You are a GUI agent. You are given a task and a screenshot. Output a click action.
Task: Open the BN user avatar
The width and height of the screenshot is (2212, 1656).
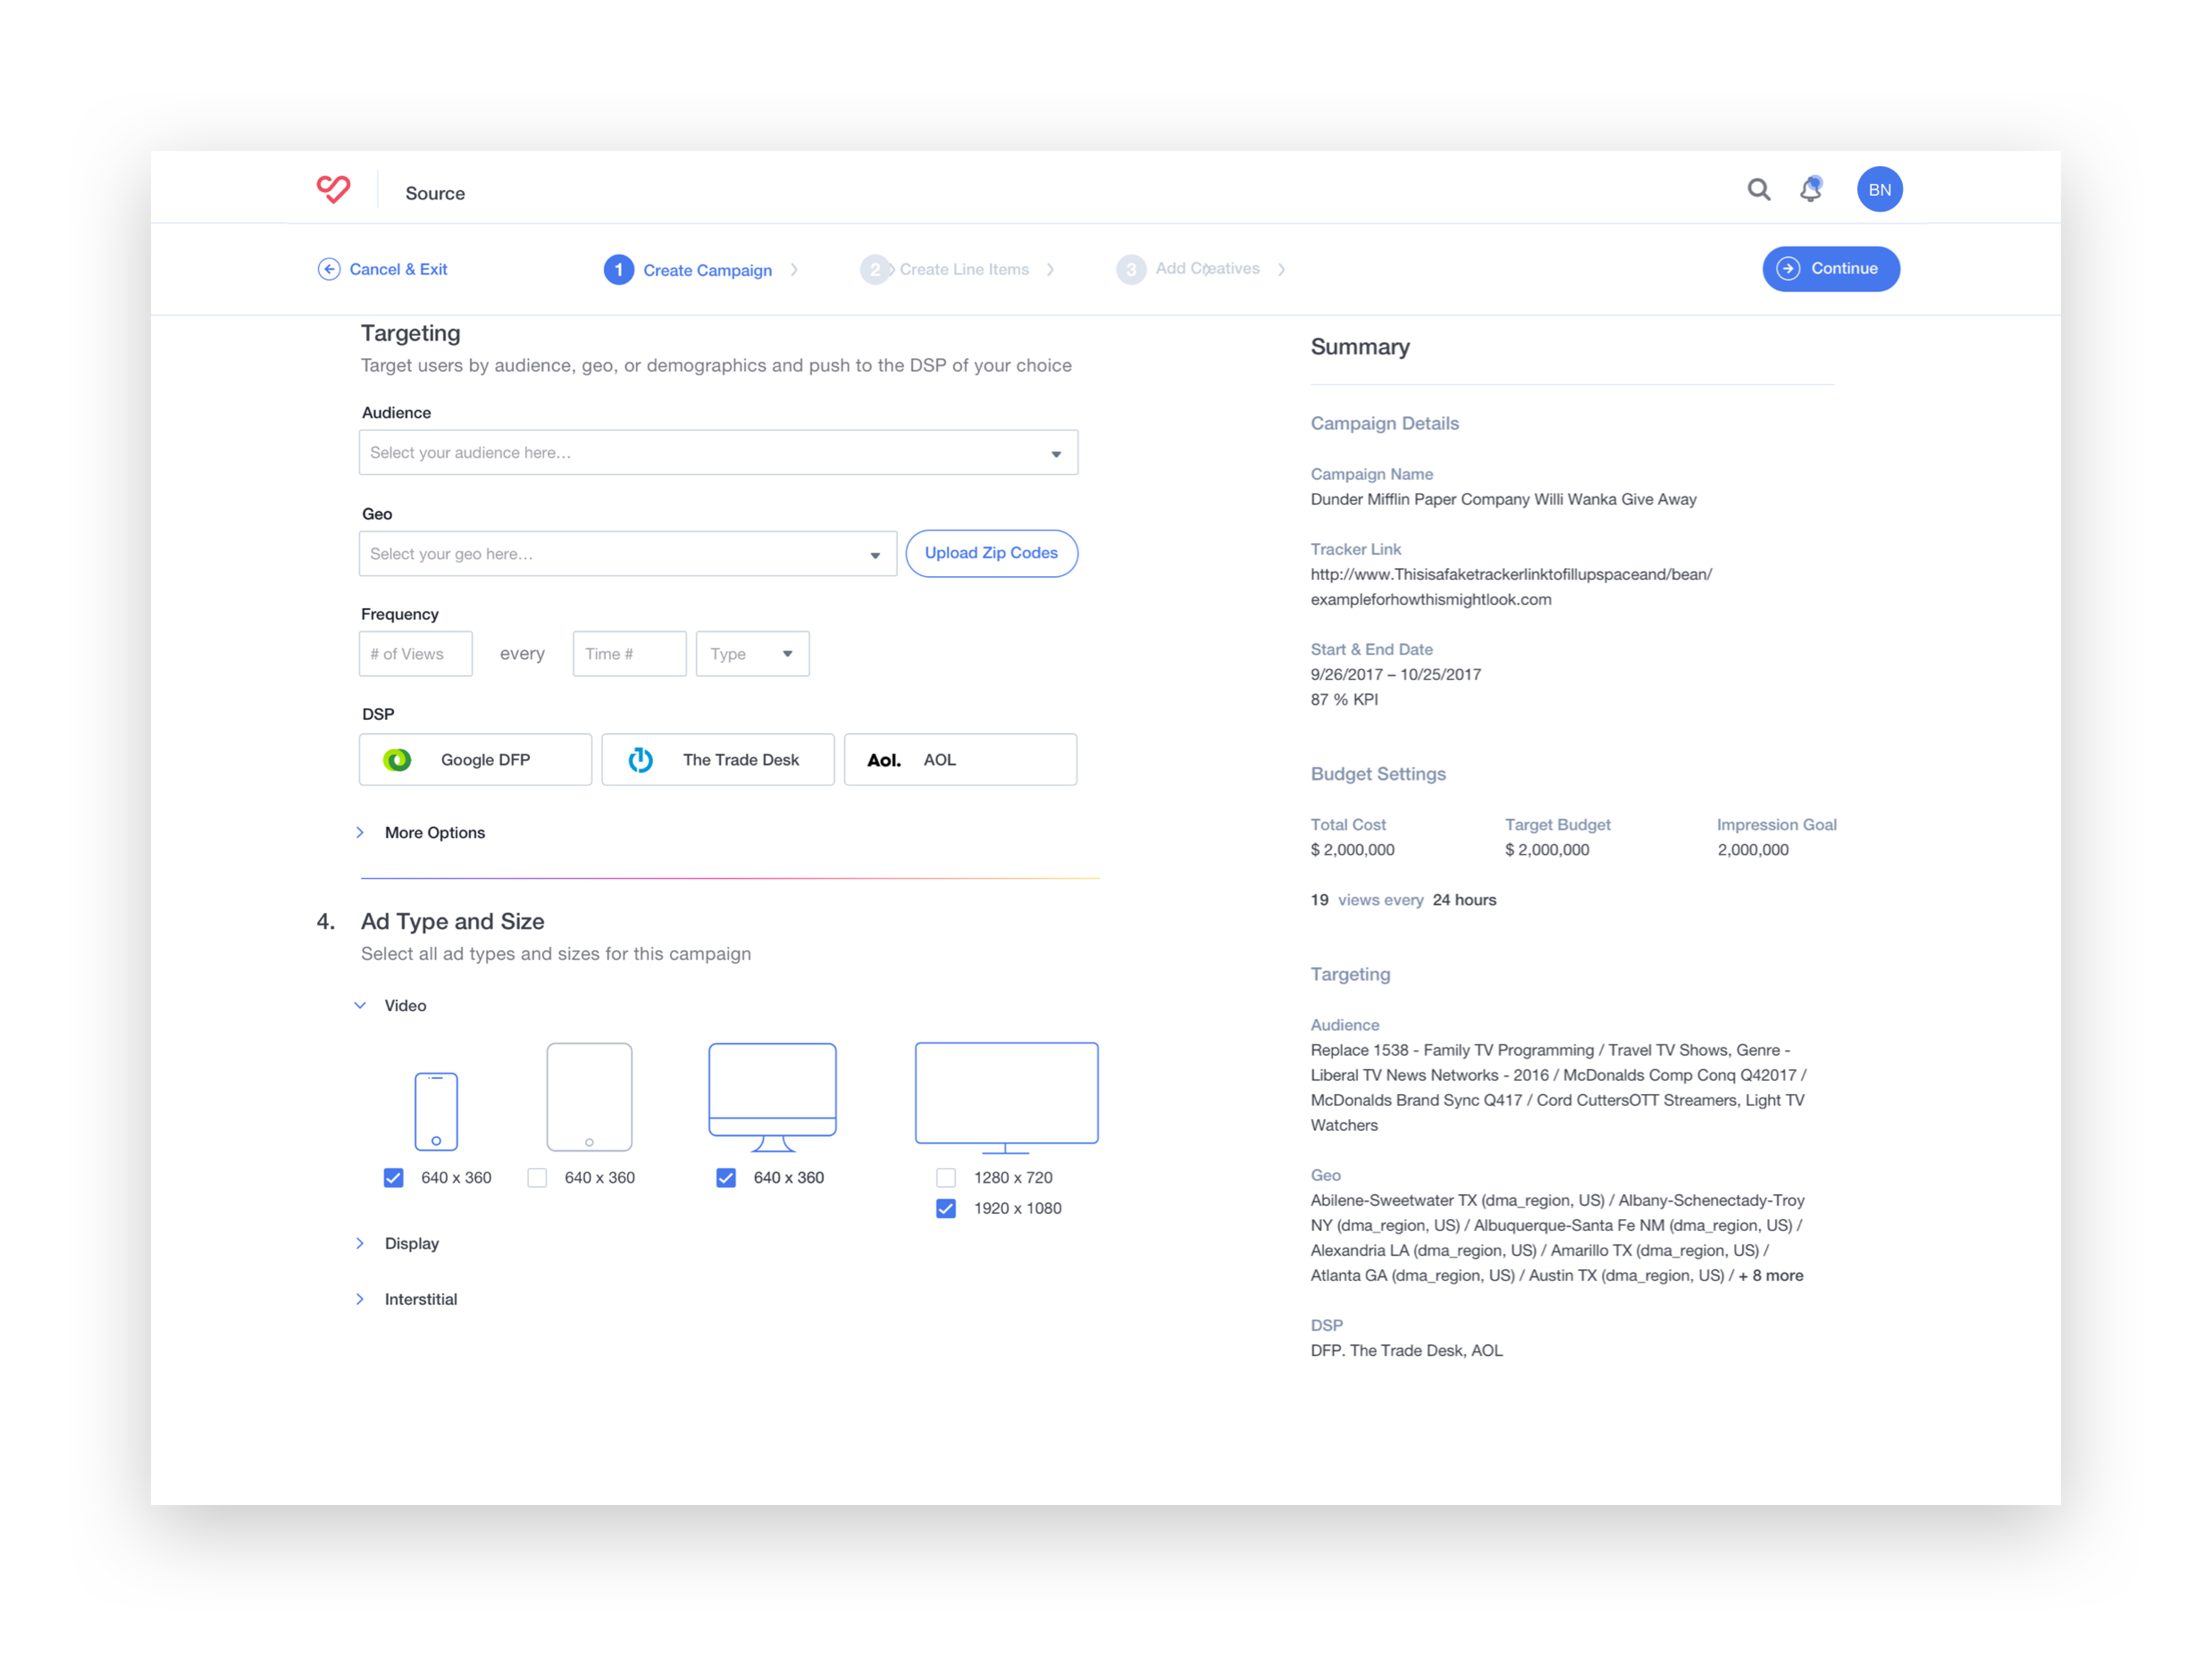pyautogui.click(x=1879, y=189)
